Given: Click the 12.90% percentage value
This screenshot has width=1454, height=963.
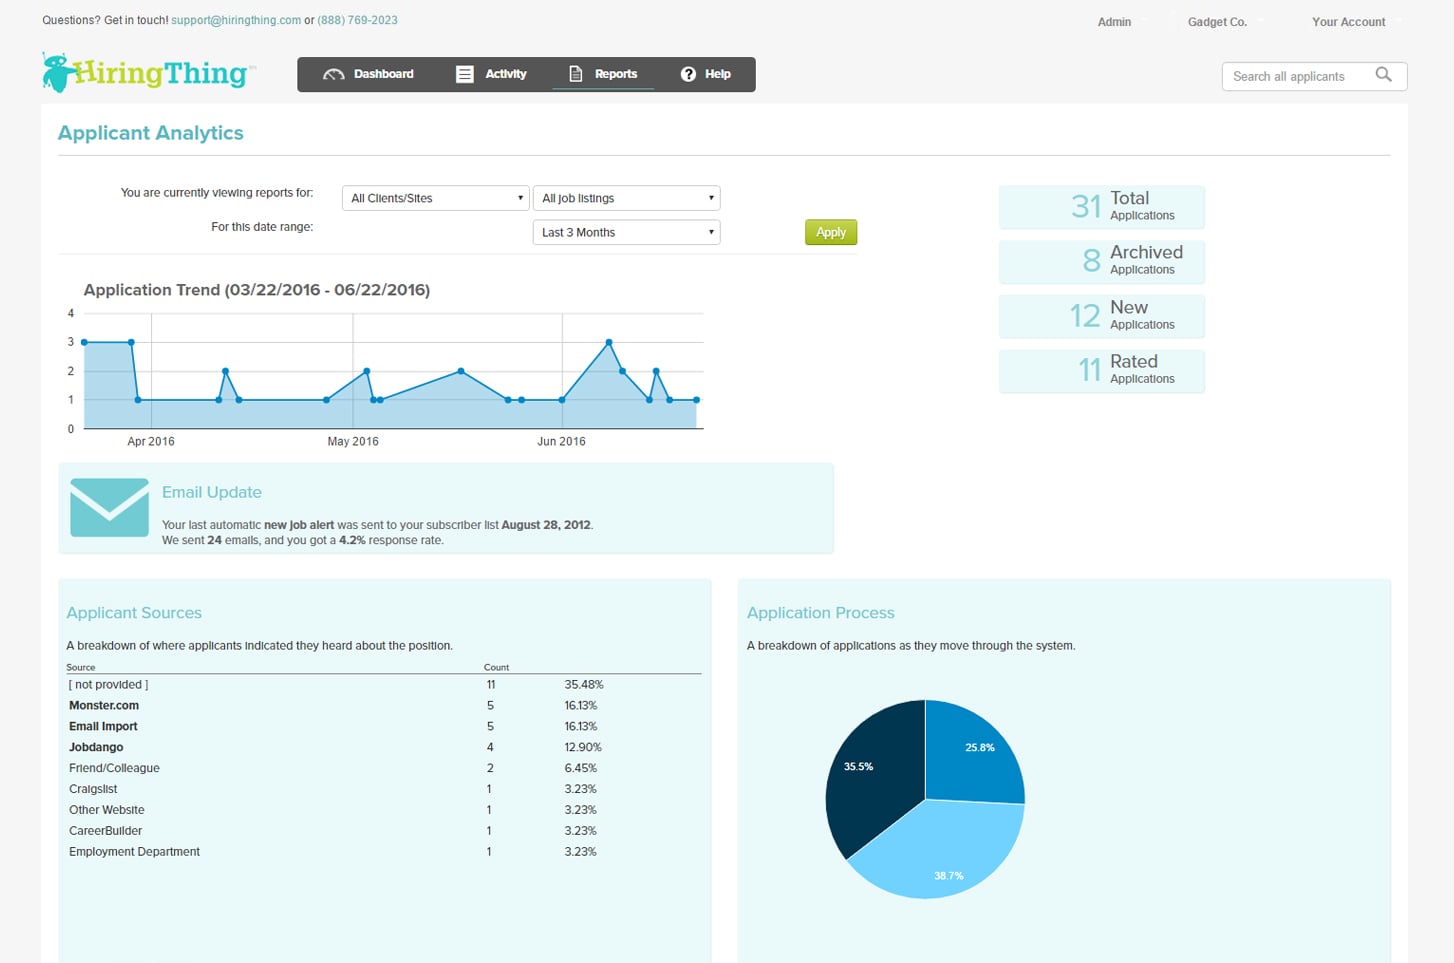Looking at the screenshot, I should click(583, 747).
